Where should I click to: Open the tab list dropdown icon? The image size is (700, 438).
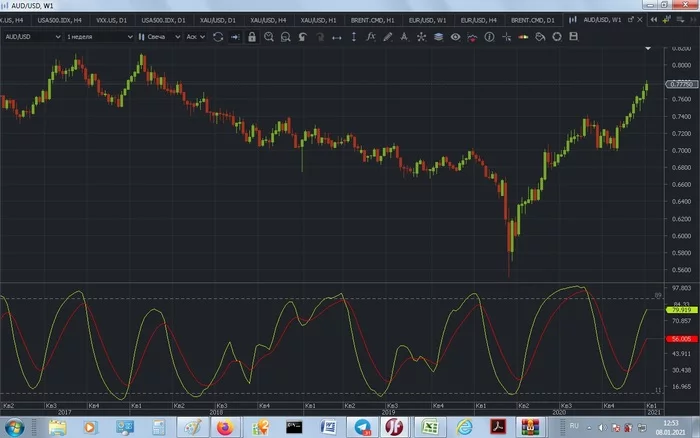[x=680, y=20]
